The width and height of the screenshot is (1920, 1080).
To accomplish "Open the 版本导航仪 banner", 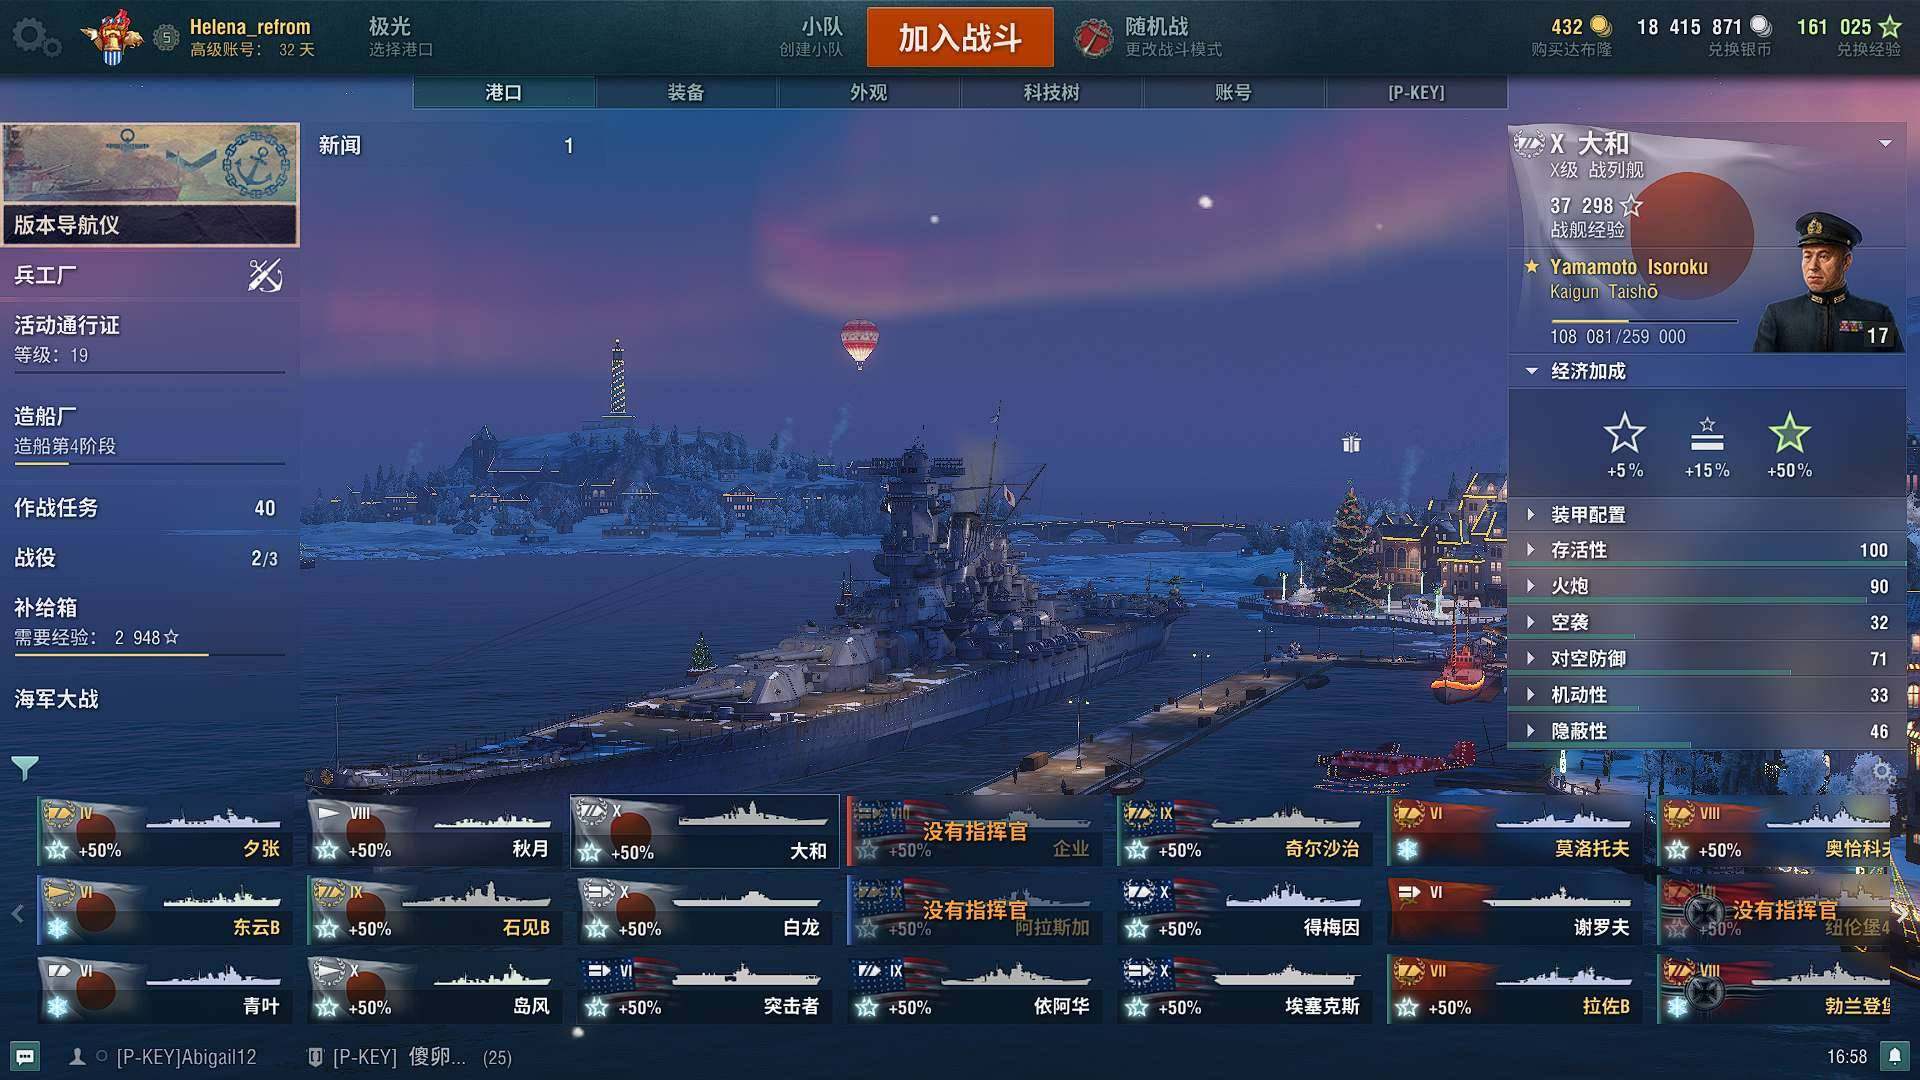I will [x=150, y=185].
